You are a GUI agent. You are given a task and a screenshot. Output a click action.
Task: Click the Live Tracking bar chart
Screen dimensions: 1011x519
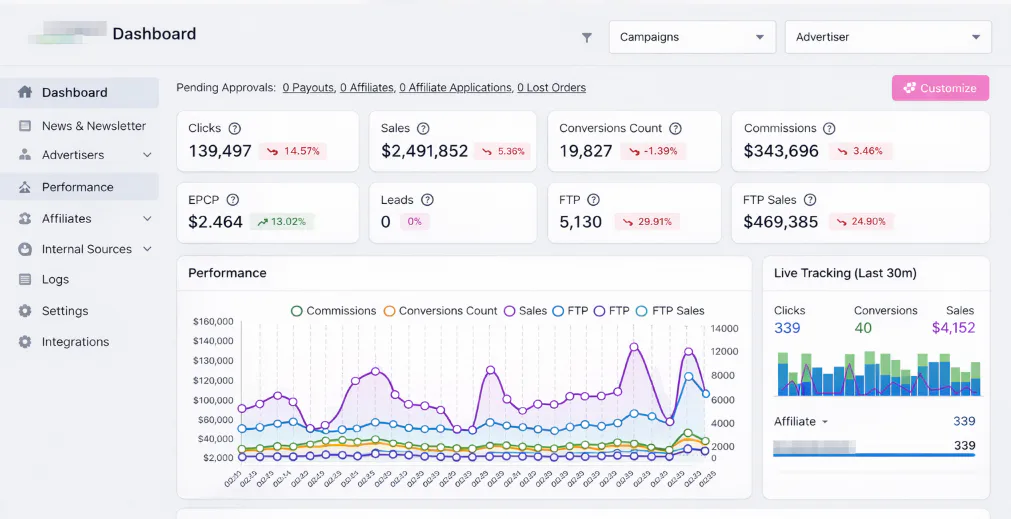[x=878, y=373]
